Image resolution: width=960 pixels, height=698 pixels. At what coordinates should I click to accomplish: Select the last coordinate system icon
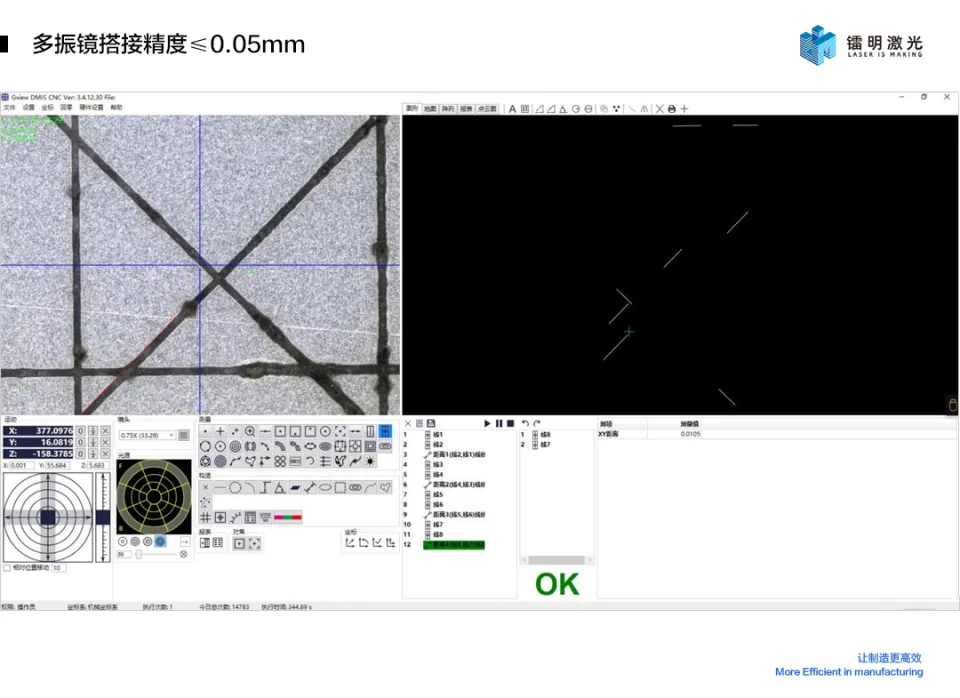click(x=391, y=542)
